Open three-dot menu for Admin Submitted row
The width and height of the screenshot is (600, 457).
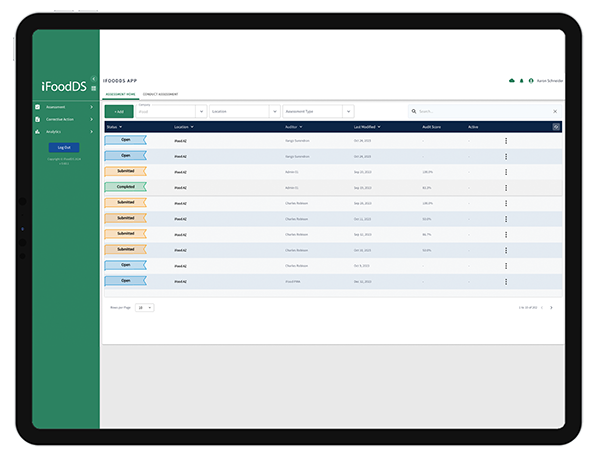pos(506,172)
